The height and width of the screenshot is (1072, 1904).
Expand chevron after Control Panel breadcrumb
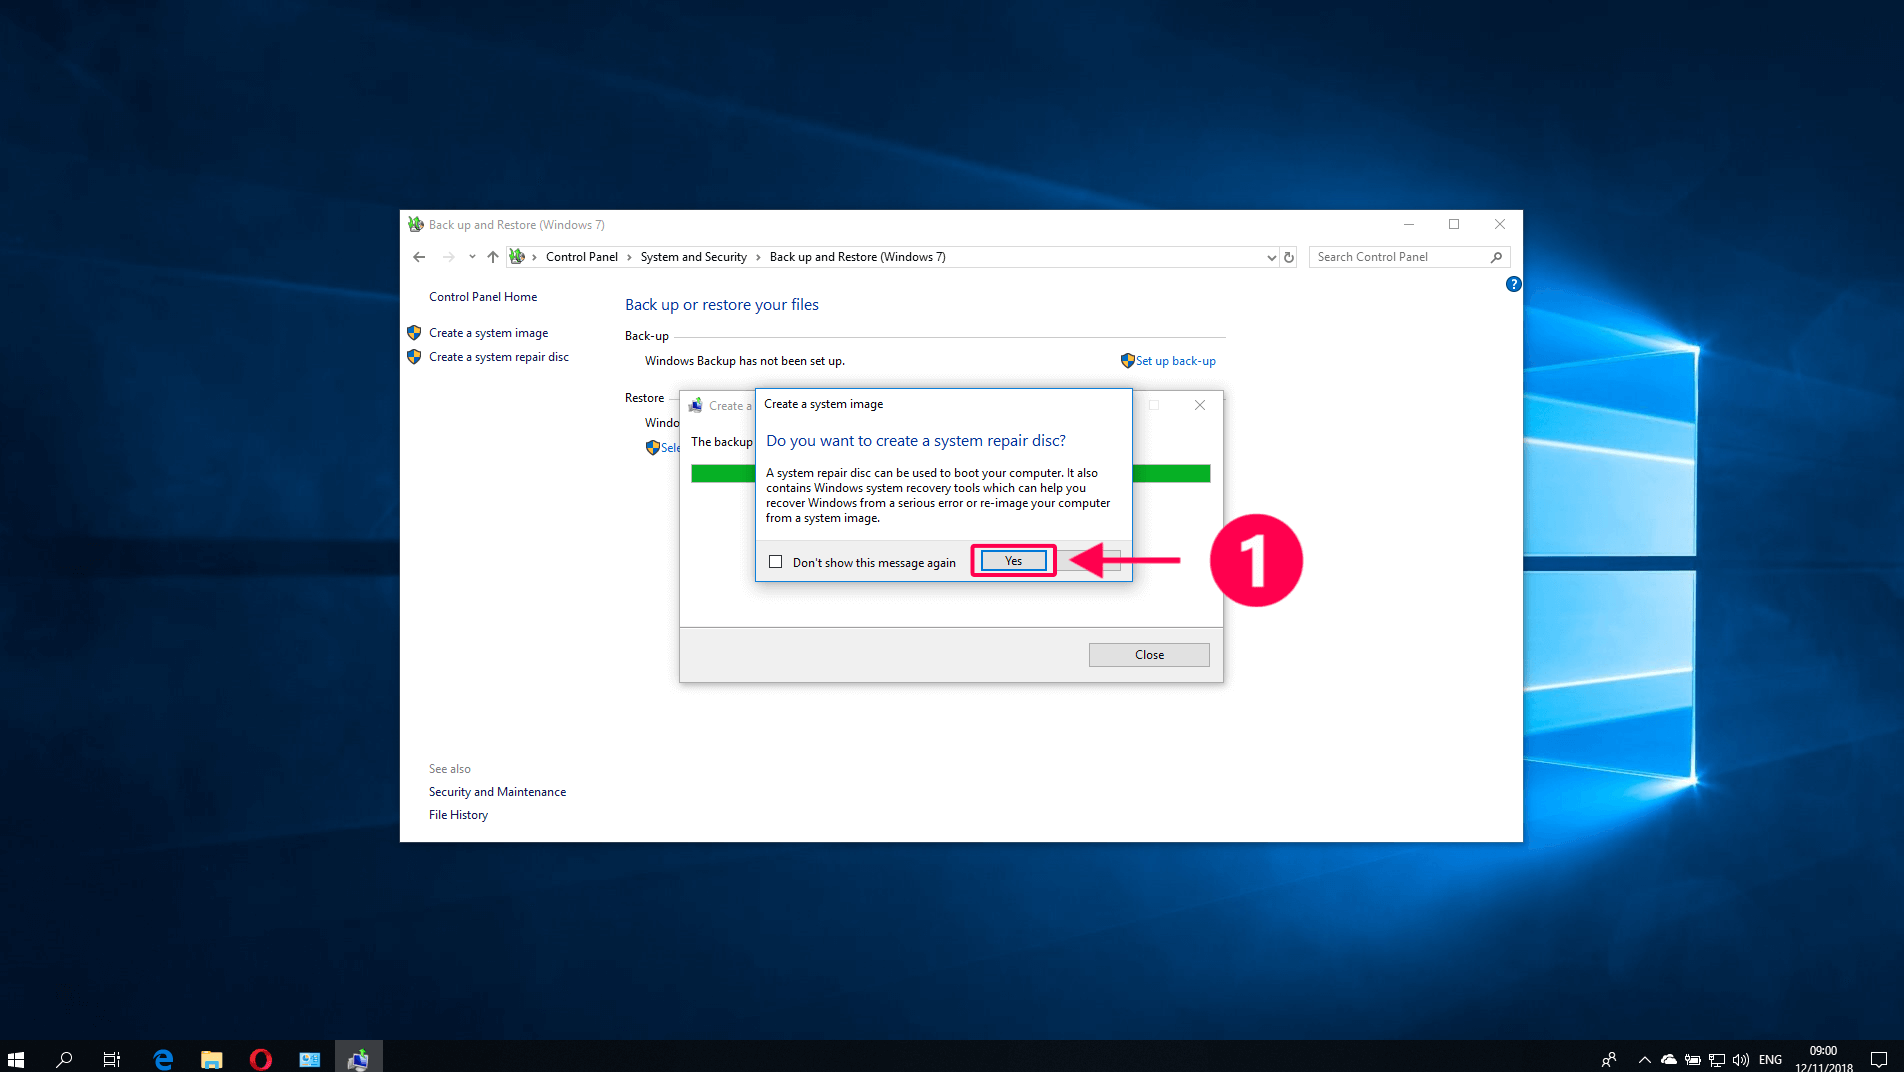[x=629, y=257]
